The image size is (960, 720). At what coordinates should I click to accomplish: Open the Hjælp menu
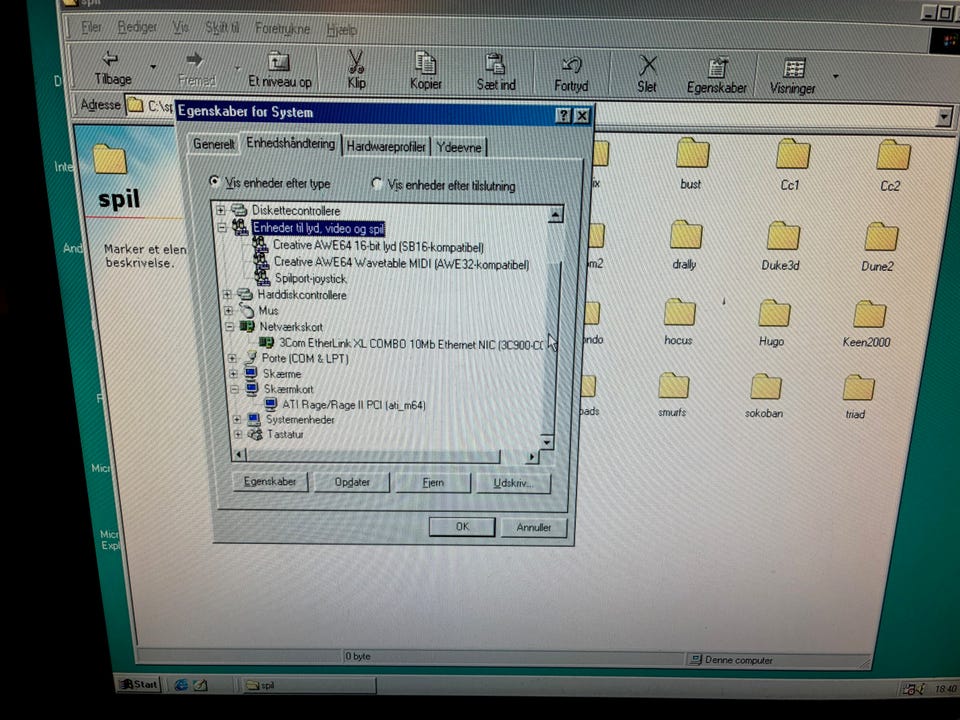[x=341, y=29]
